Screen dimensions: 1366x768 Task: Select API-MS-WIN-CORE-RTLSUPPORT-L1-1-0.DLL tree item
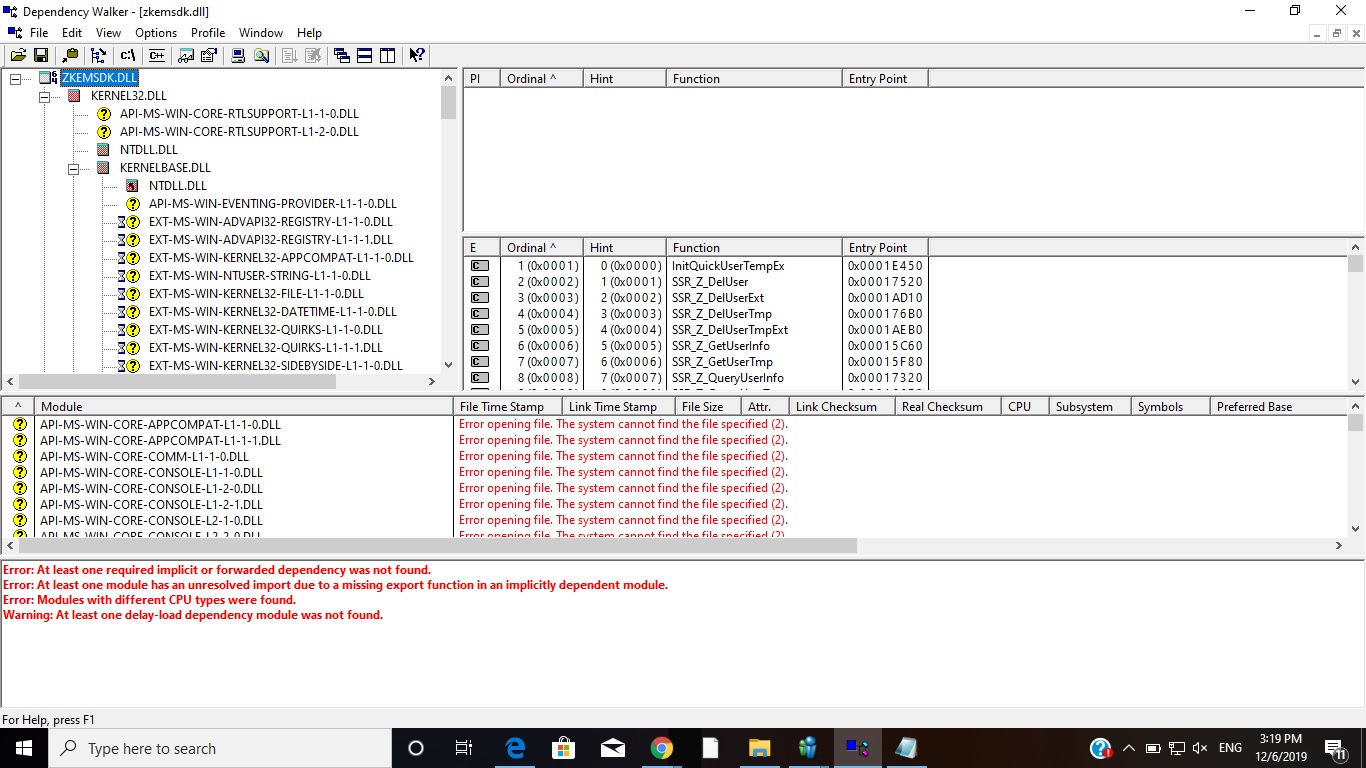(239, 114)
